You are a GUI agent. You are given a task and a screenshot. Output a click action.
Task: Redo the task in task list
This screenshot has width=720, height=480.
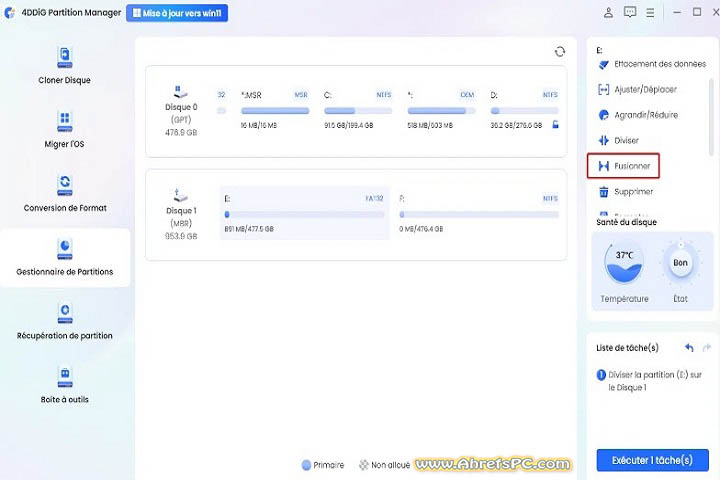[x=707, y=348]
